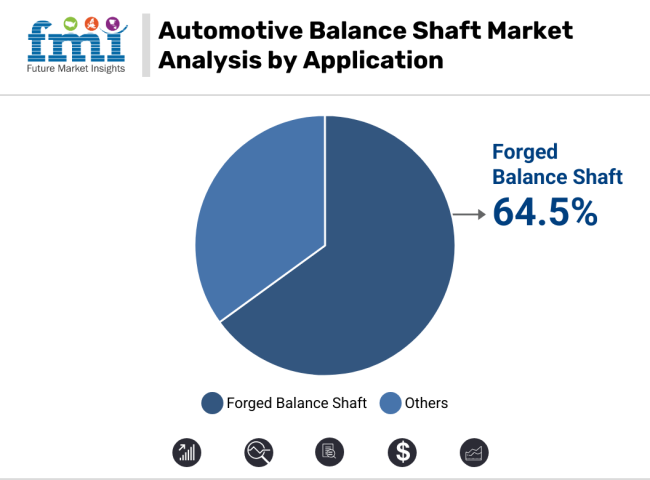
Task: Click the Forged Balance Shaft legend swatch
Action: 212,403
